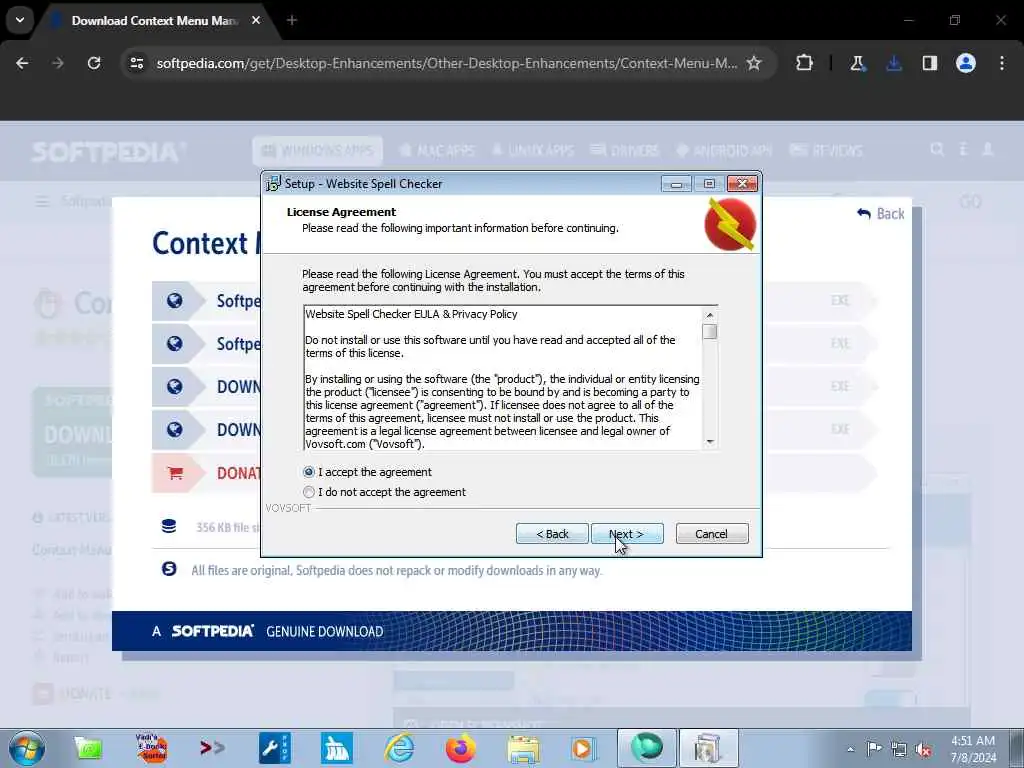Open Drivers in Softpedia navigation

point(624,151)
